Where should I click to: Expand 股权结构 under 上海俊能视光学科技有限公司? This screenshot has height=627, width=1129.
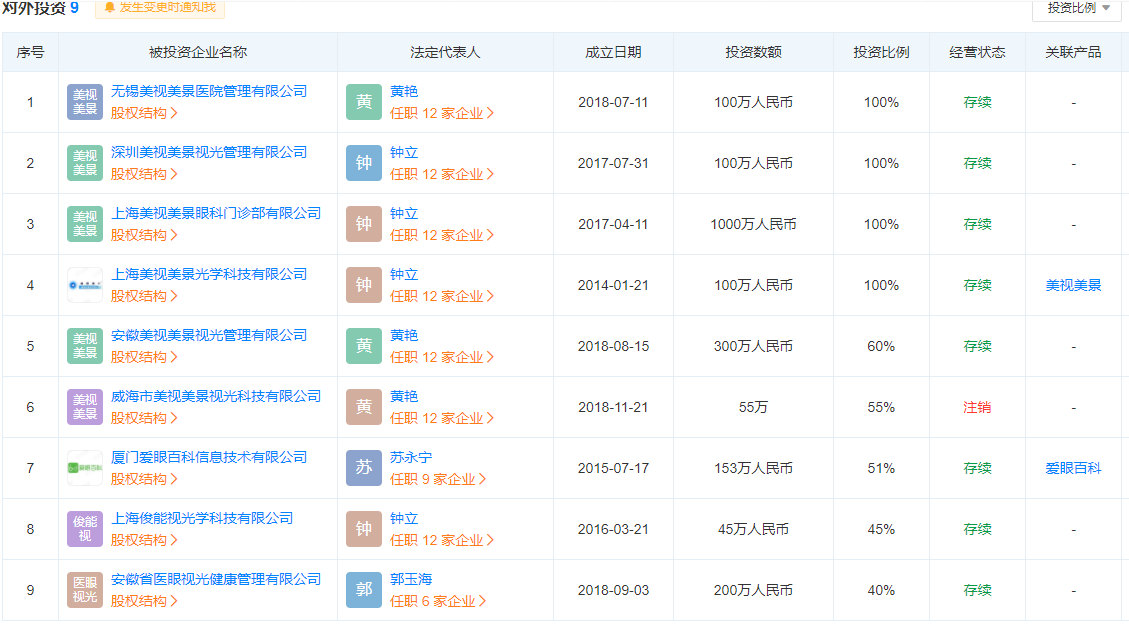pyautogui.click(x=144, y=540)
